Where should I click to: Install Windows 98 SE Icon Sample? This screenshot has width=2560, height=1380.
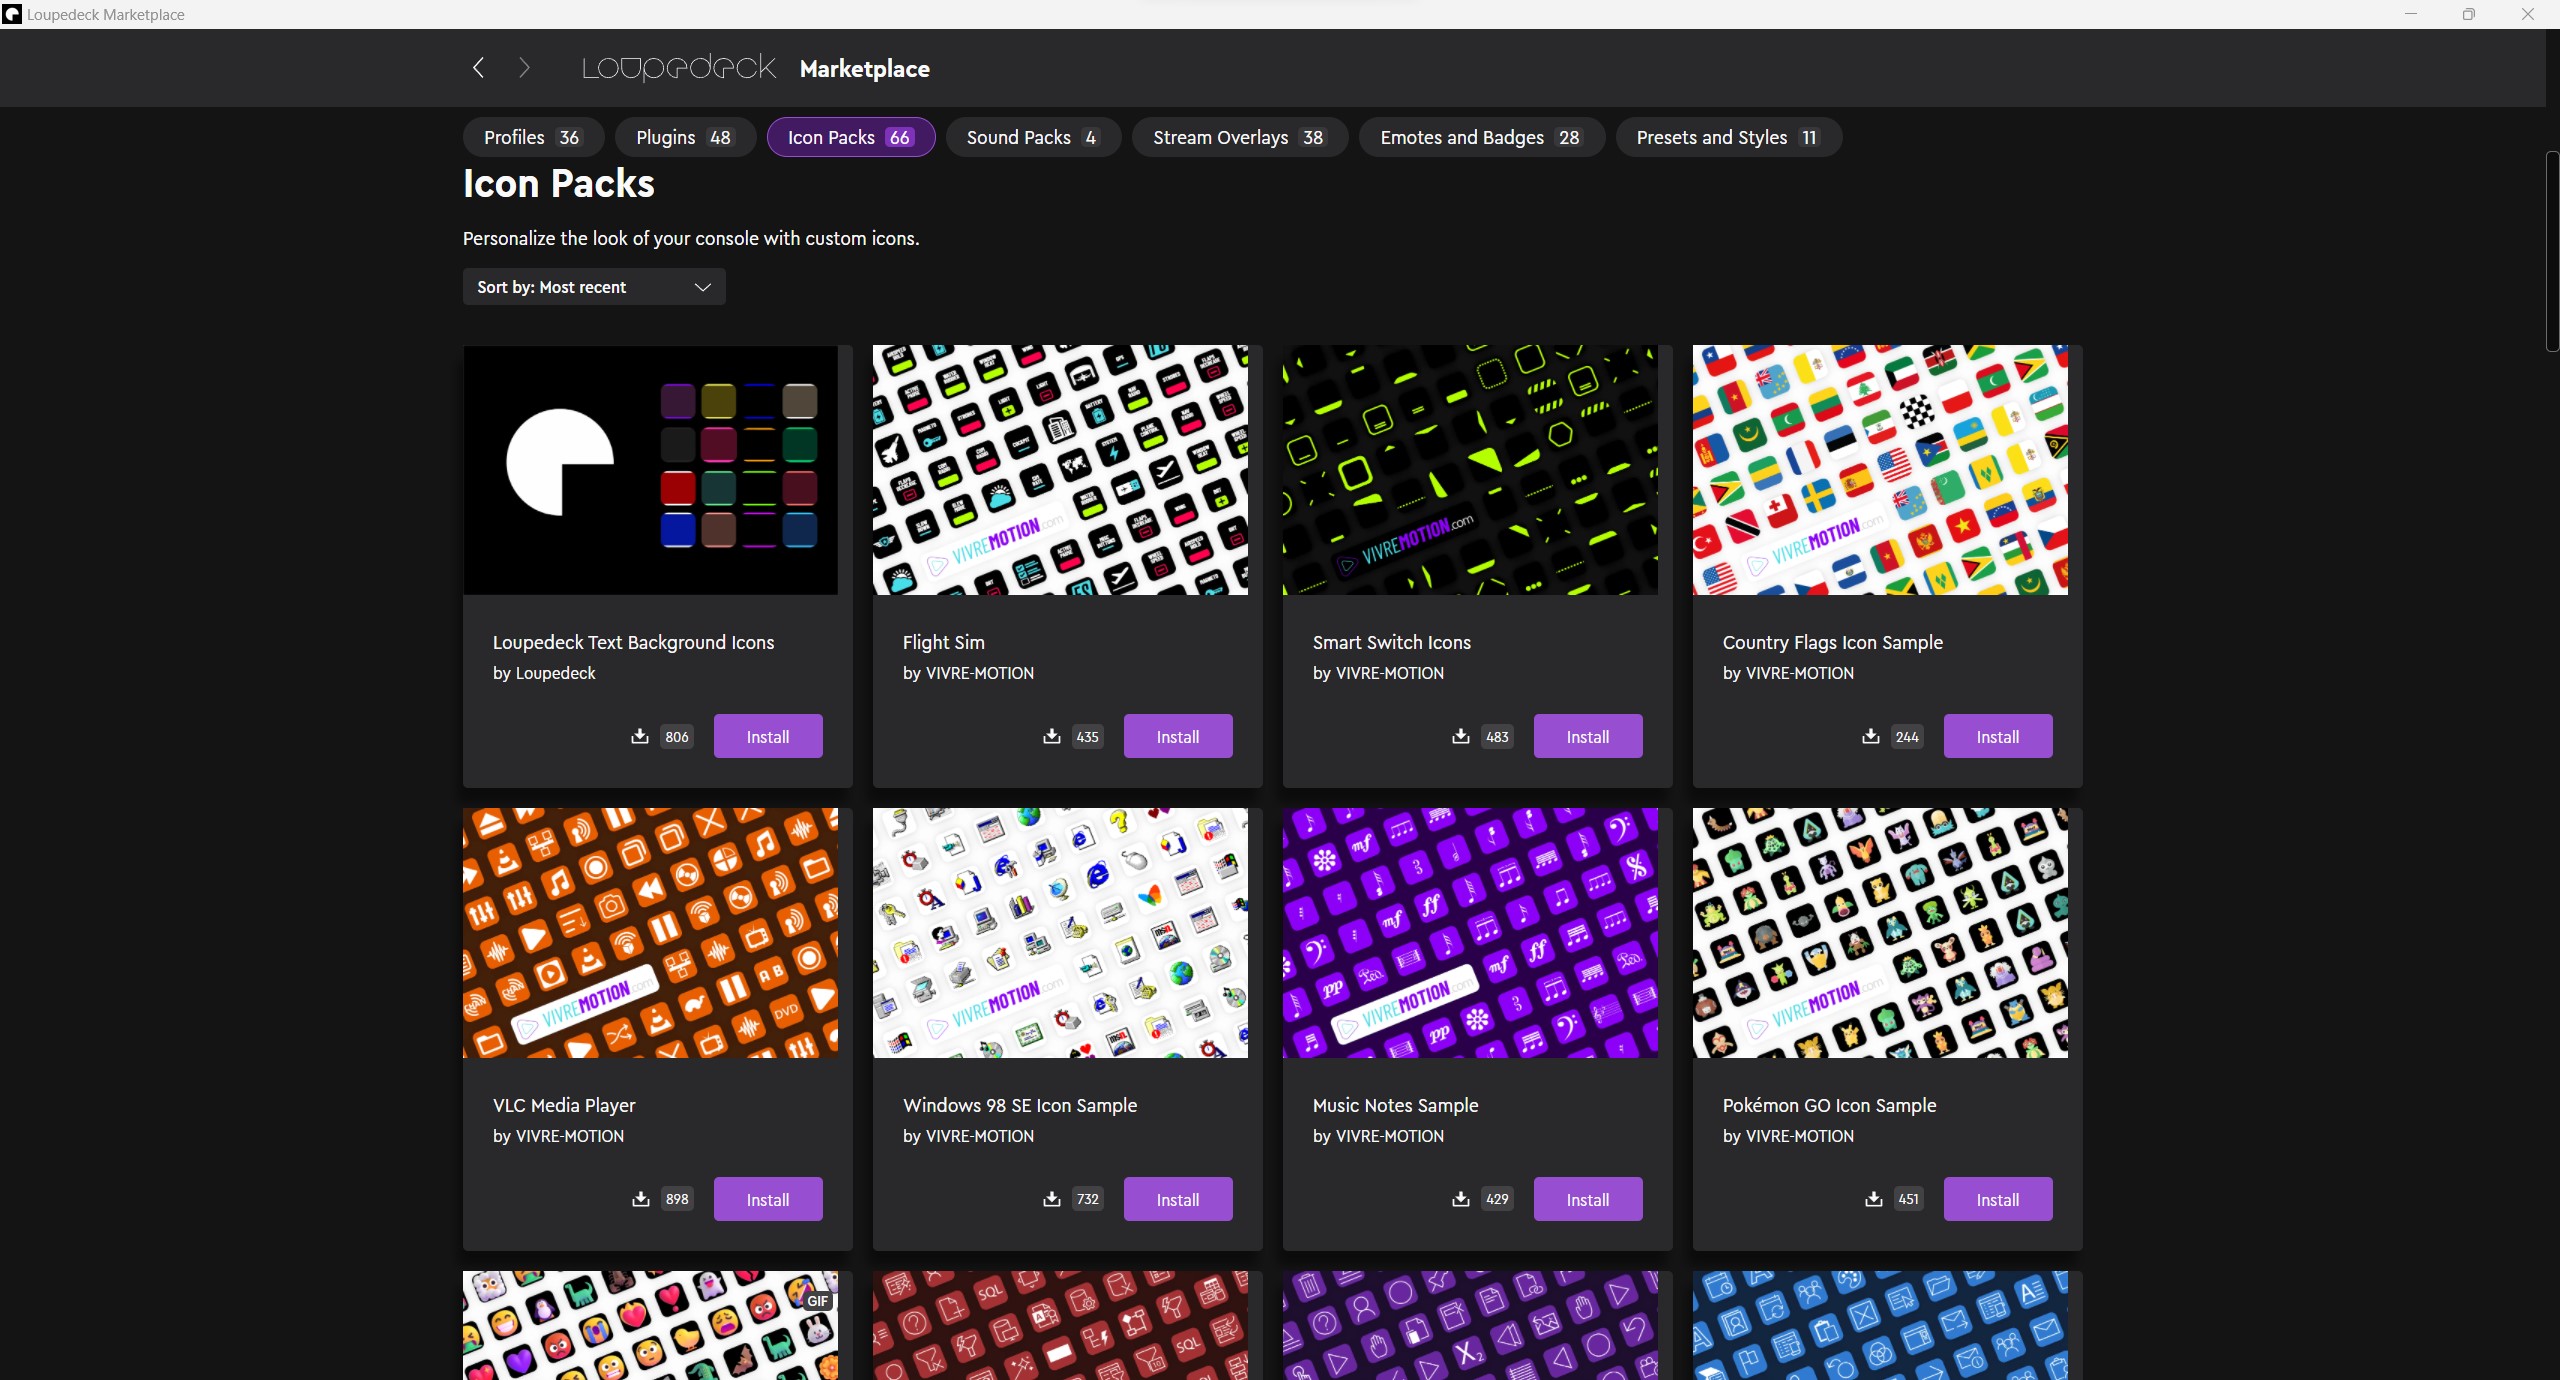pyautogui.click(x=1178, y=1199)
